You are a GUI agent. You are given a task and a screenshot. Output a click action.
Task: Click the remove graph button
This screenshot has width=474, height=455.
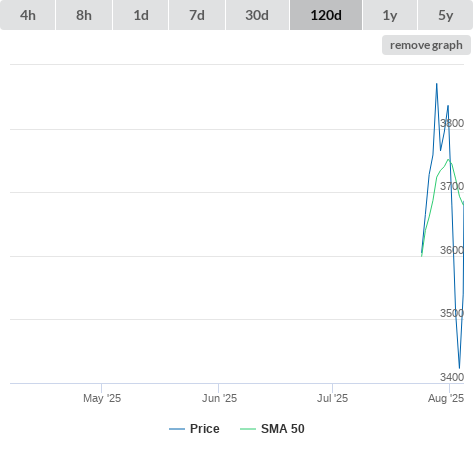426,45
